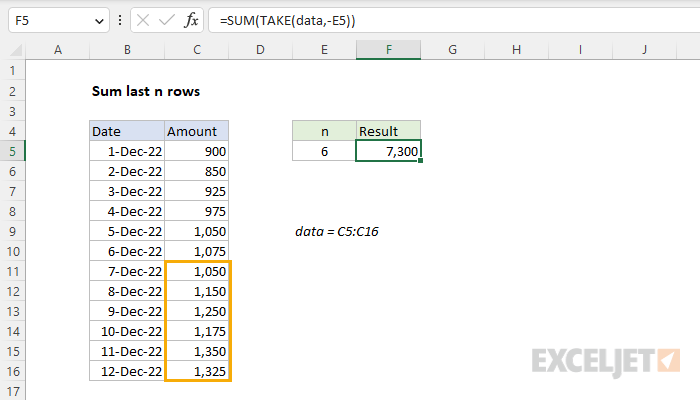The height and width of the screenshot is (400, 700).
Task: Click the vertical dots handle beside Name Box
Action: [x=120, y=21]
